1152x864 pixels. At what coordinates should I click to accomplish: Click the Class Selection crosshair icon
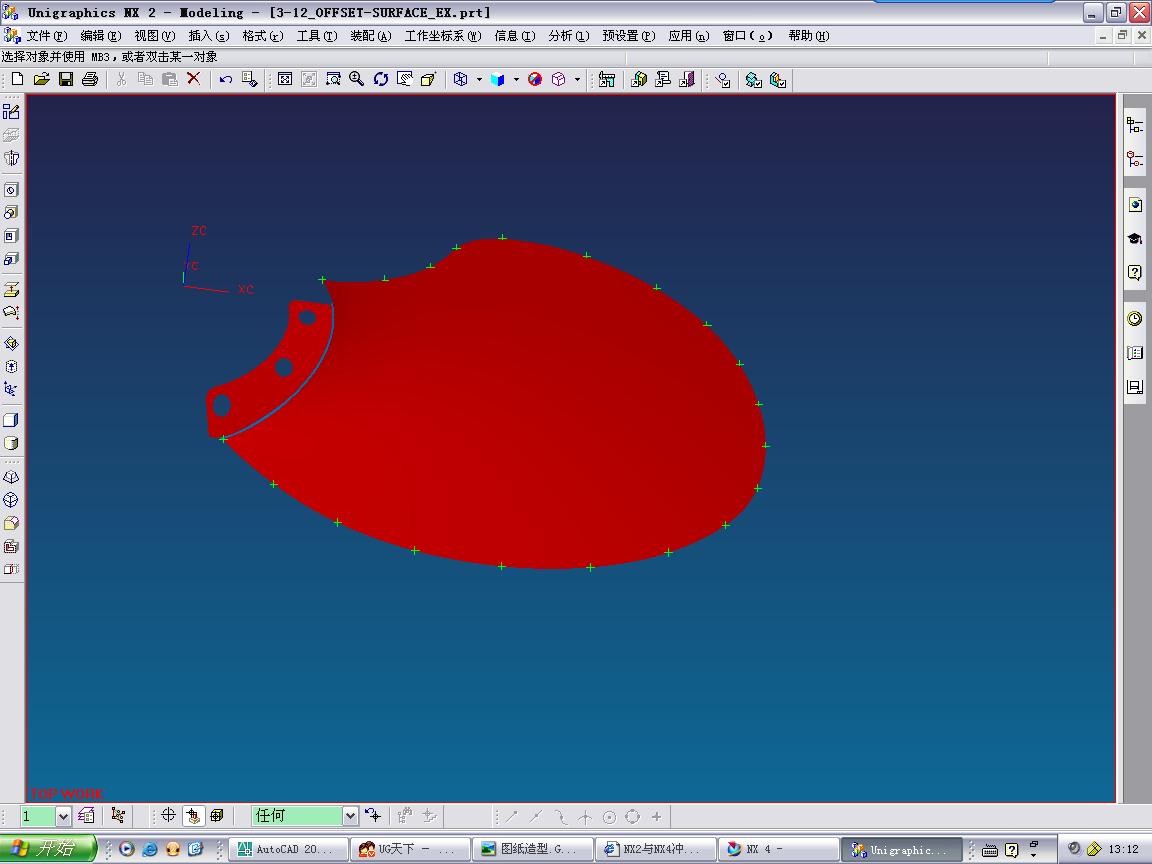(x=168, y=816)
